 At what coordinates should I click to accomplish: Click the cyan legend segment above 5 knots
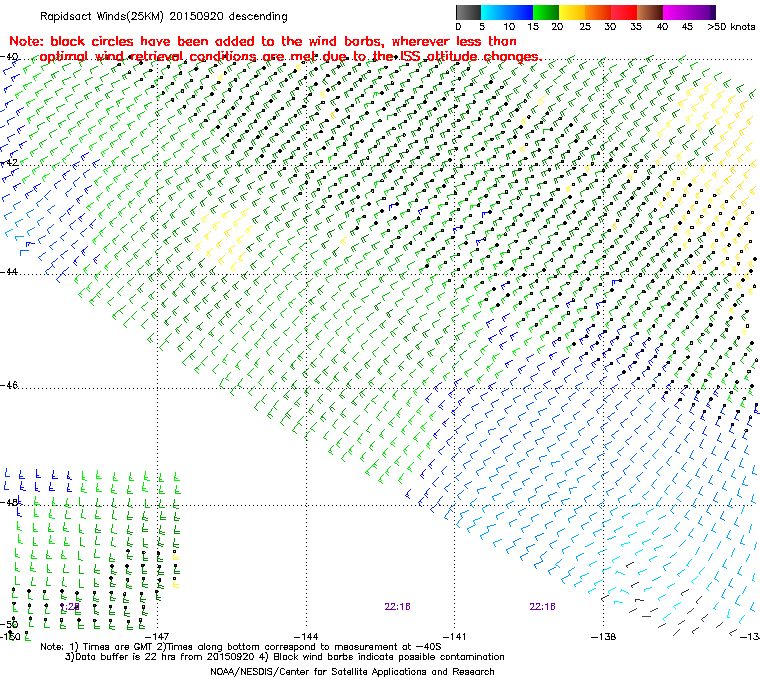point(494,12)
